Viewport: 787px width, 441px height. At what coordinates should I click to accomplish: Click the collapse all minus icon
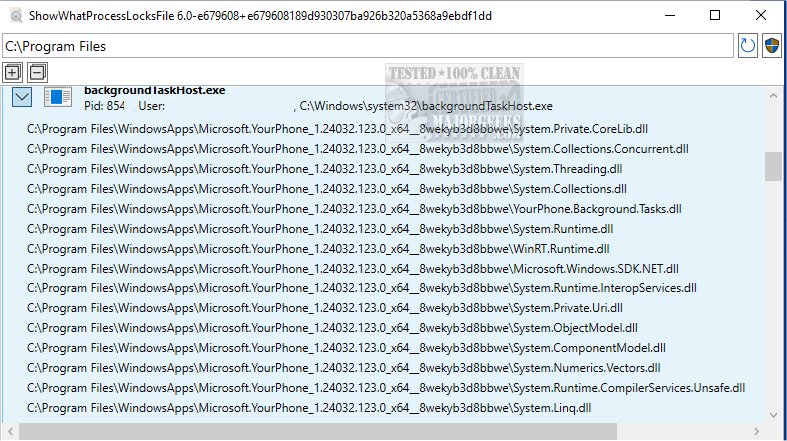point(37,72)
